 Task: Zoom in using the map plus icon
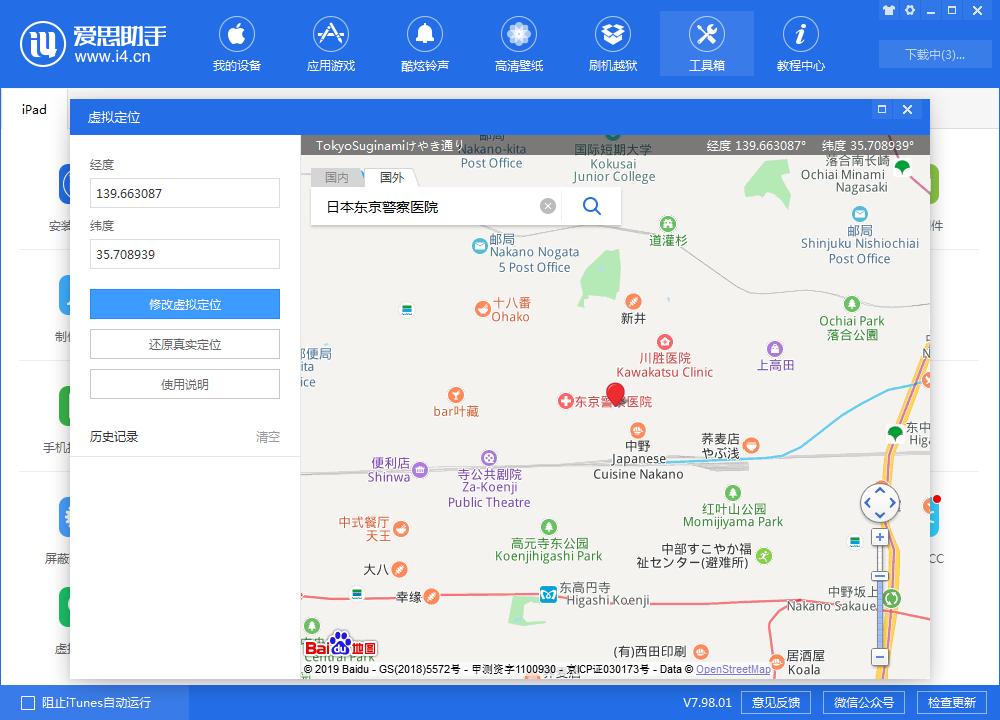(x=879, y=537)
